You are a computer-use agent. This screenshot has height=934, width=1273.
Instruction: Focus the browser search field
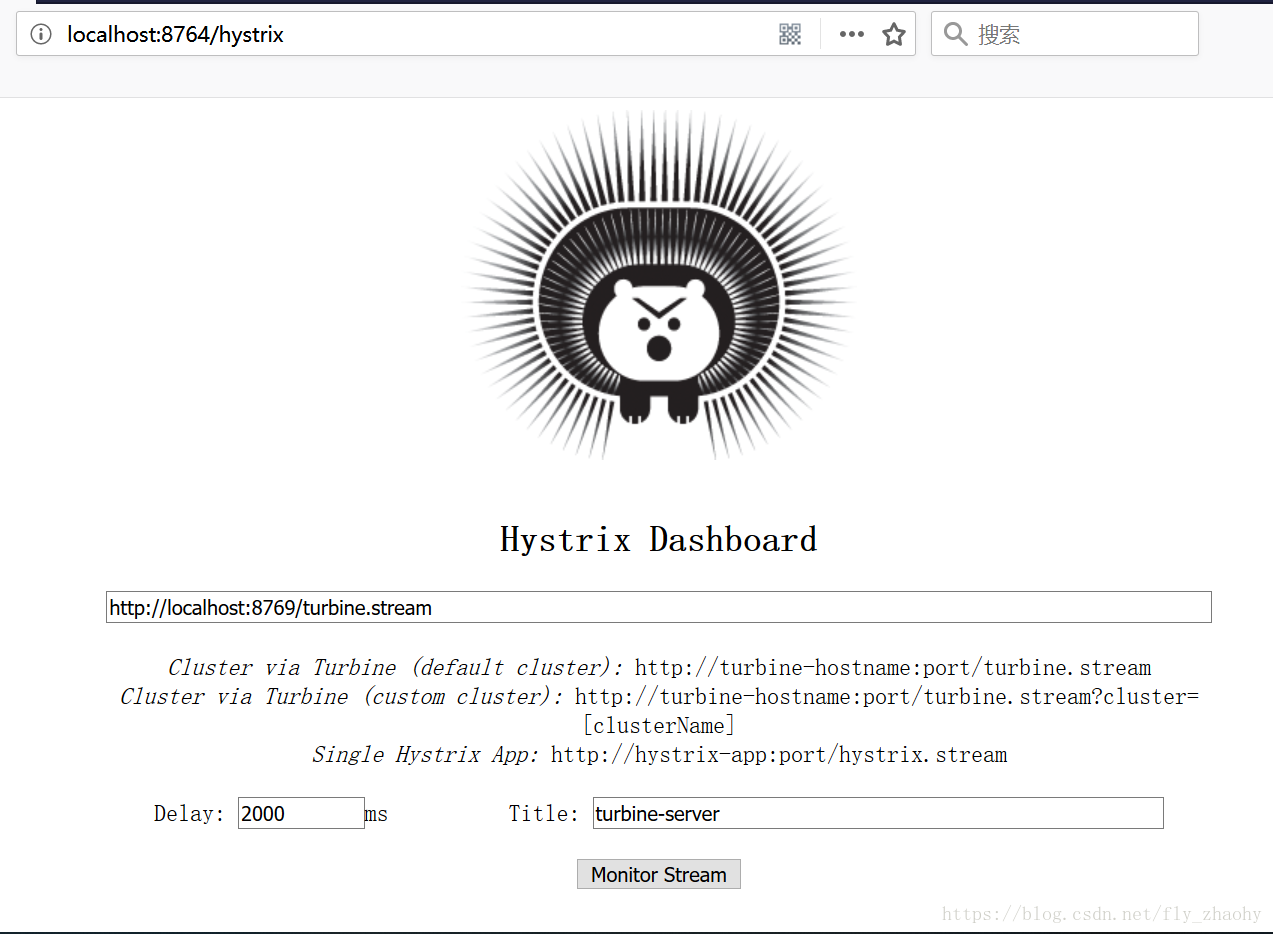pos(1064,34)
